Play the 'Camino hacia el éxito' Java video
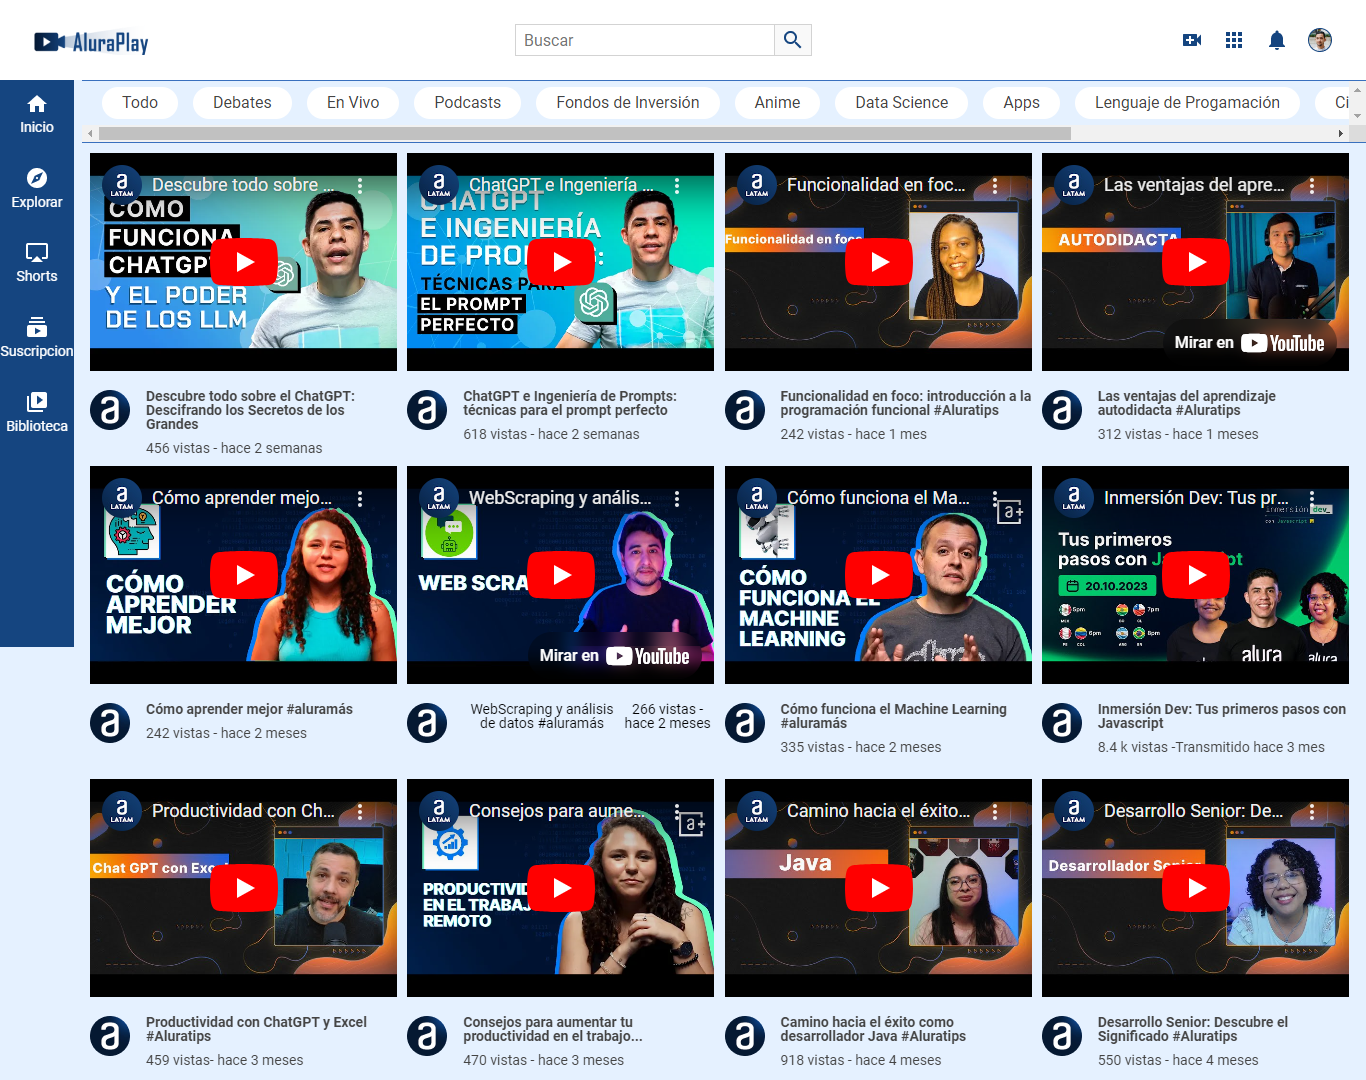The height and width of the screenshot is (1080, 1366). pos(879,888)
